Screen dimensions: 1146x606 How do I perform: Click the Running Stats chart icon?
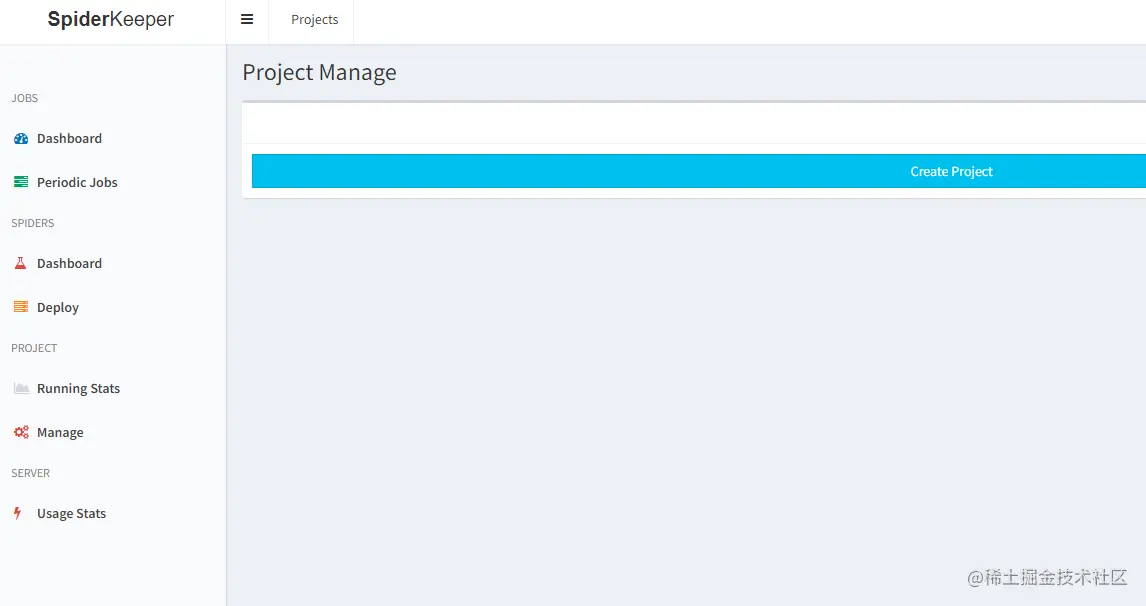point(21,388)
